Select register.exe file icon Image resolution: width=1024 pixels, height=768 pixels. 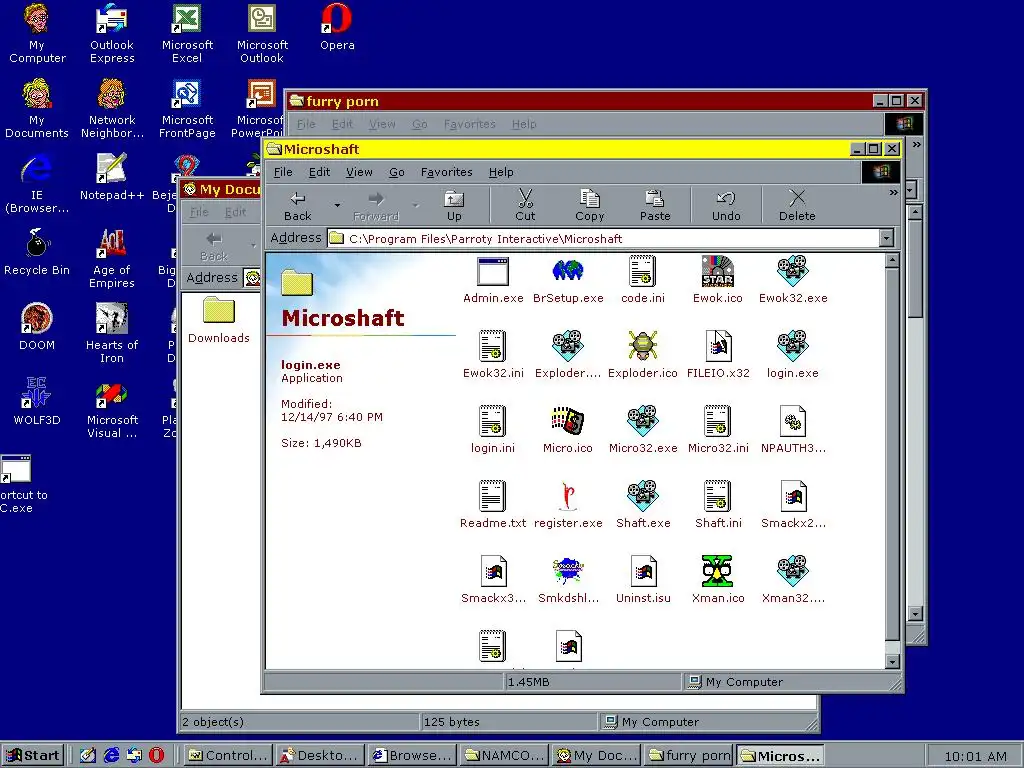click(568, 496)
